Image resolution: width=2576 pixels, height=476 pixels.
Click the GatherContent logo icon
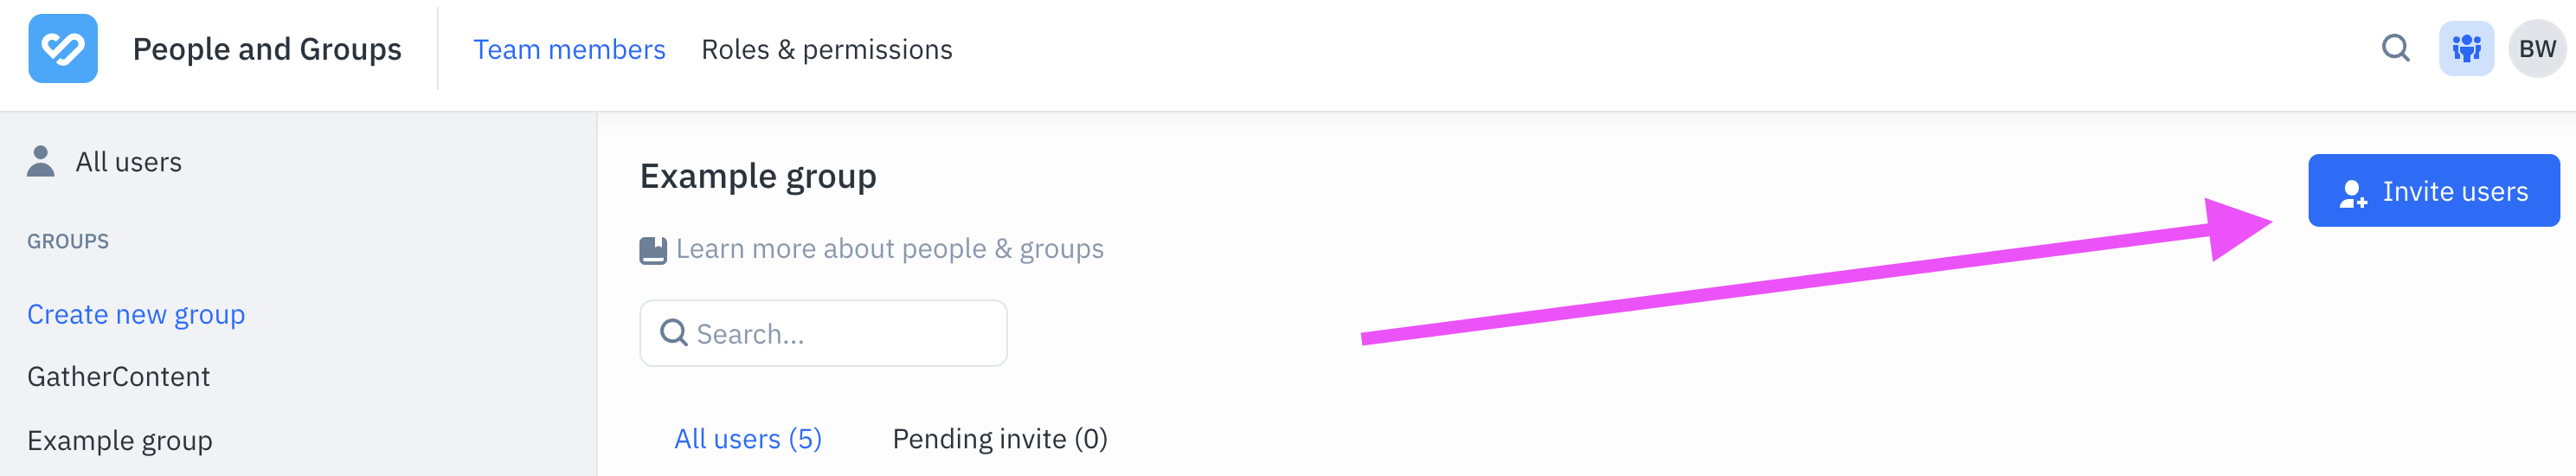[x=63, y=49]
